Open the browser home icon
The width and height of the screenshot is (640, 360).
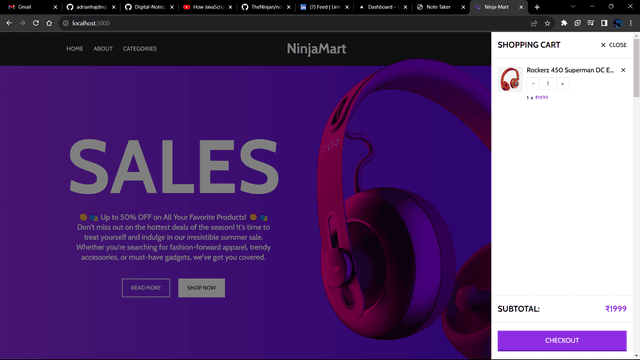(49, 23)
